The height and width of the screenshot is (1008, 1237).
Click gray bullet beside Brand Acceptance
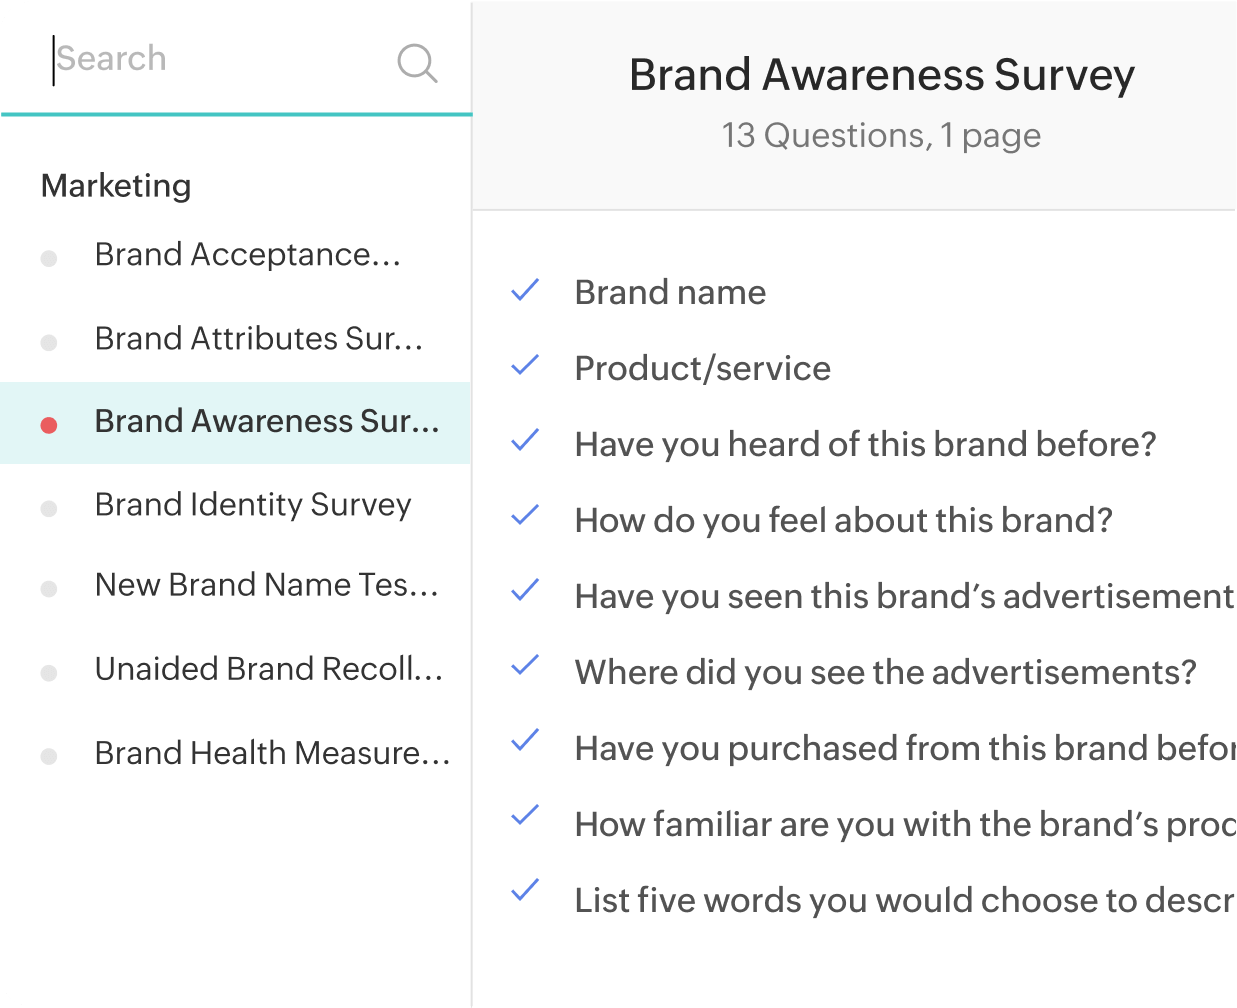click(x=49, y=259)
